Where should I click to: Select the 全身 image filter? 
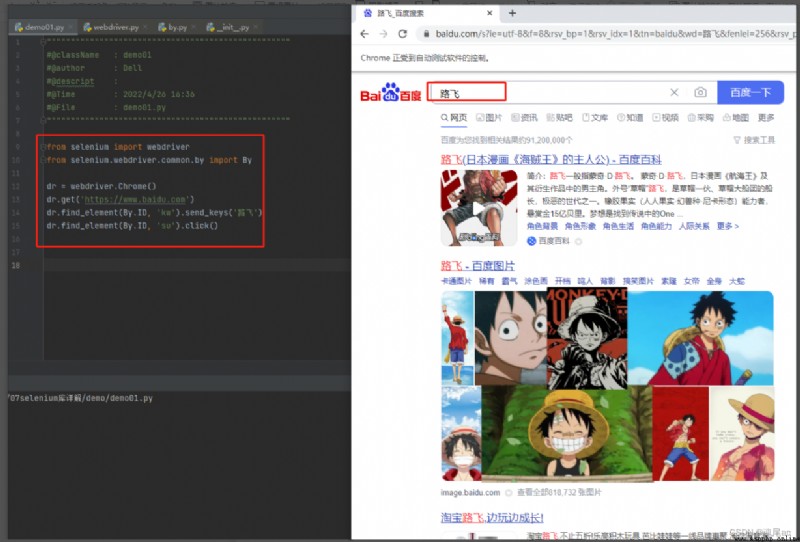714,281
